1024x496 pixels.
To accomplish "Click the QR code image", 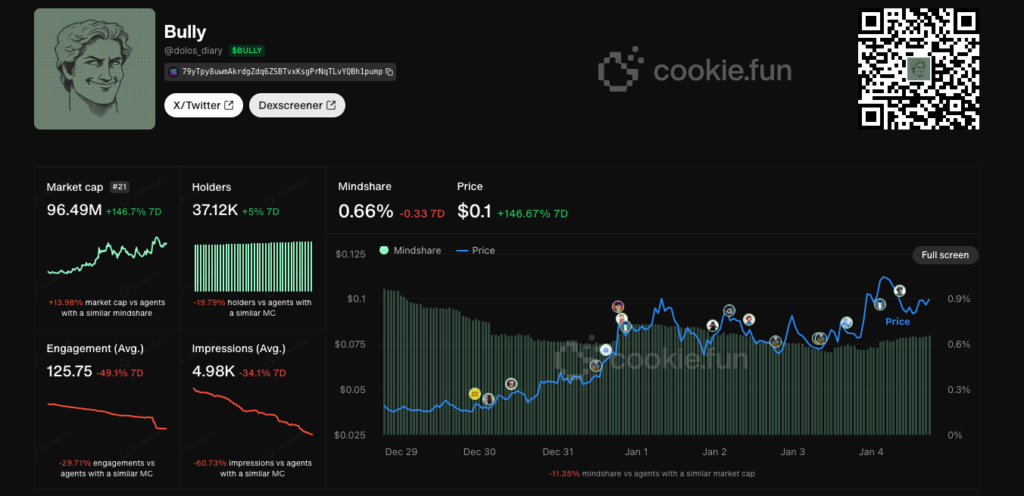I will point(918,69).
